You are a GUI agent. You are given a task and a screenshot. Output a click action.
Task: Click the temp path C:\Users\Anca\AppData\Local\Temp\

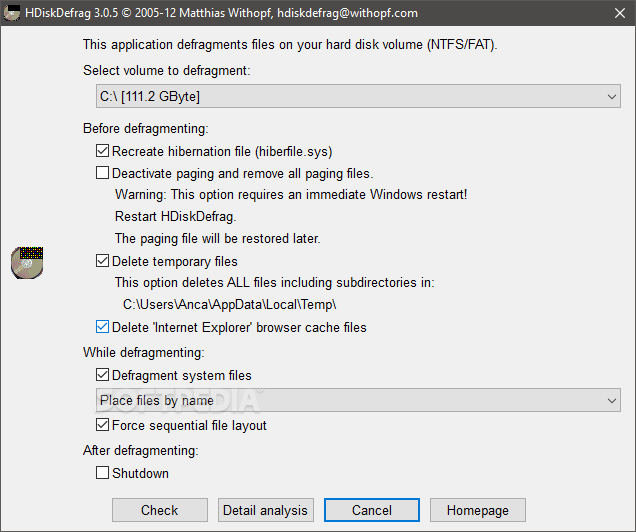pyautogui.click(x=230, y=305)
